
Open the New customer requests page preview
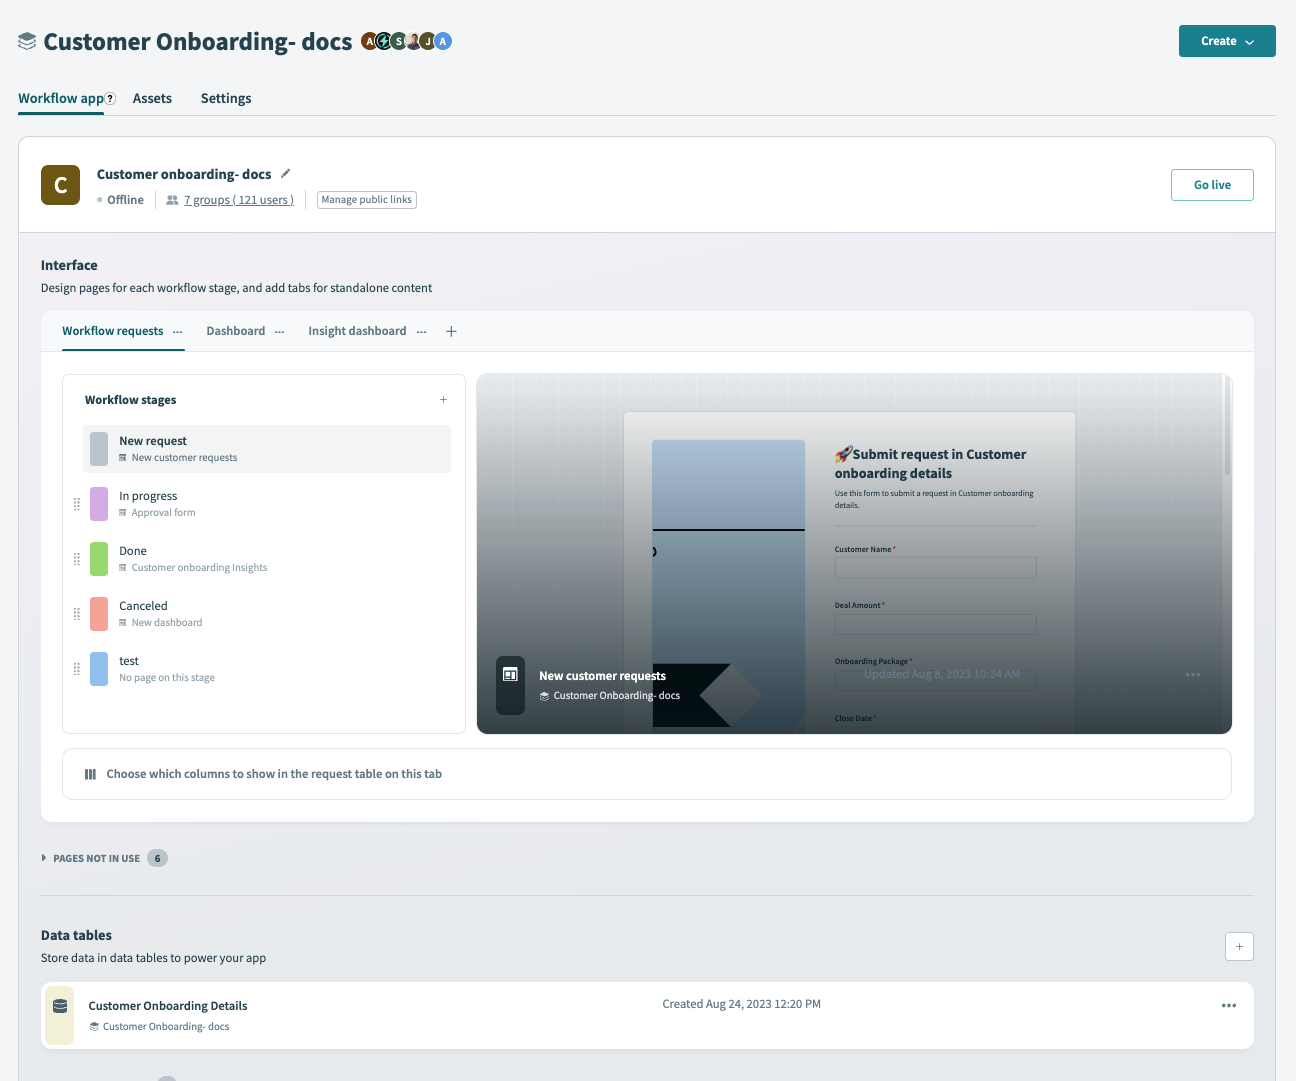tap(854, 554)
